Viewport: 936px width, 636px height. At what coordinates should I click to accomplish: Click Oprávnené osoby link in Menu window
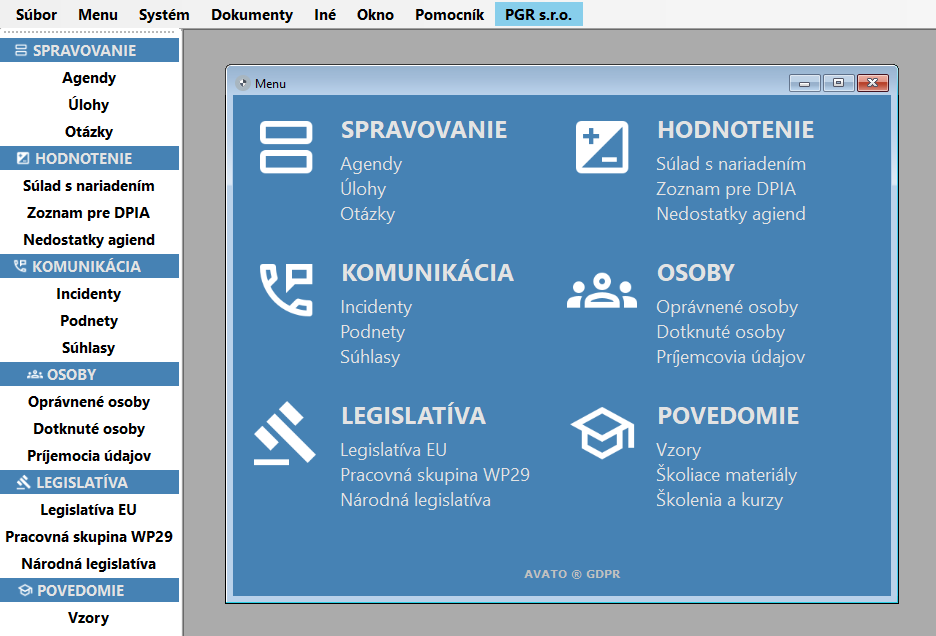[727, 307]
